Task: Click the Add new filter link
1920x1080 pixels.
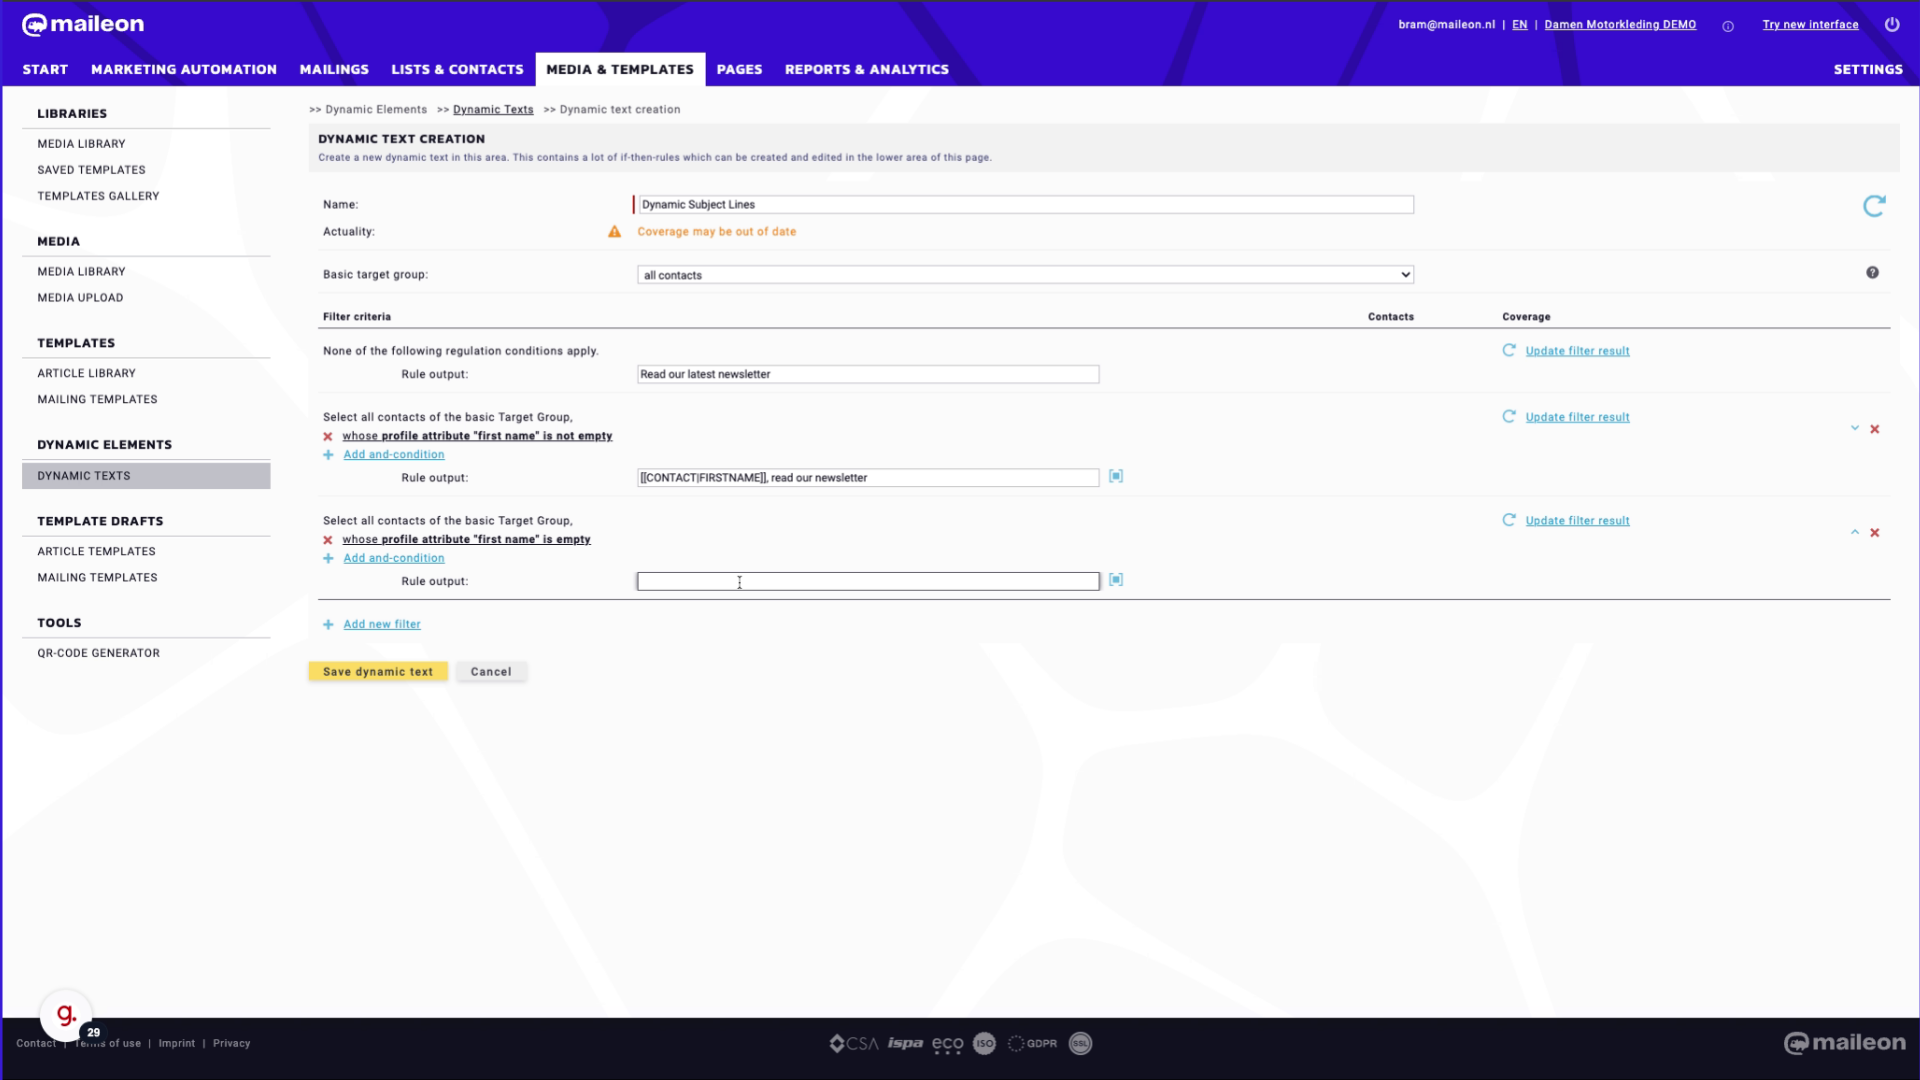Action: [382, 625]
